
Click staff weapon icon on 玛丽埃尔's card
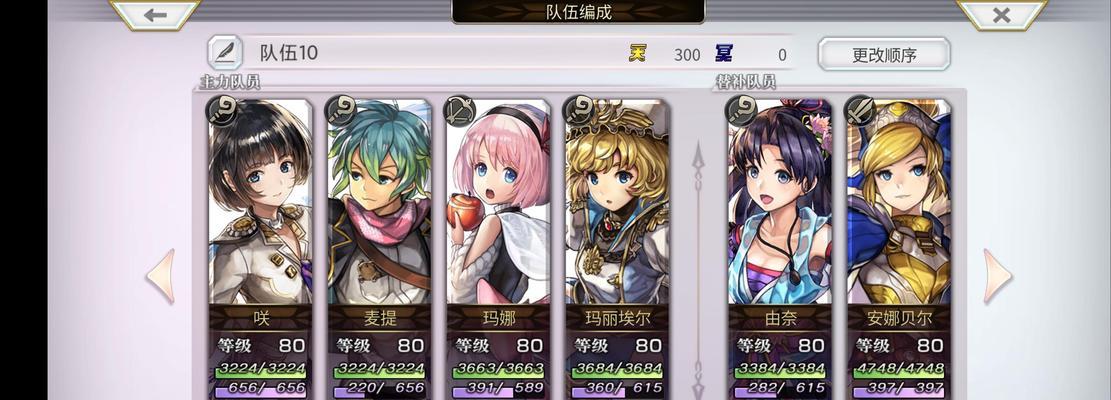(x=579, y=110)
